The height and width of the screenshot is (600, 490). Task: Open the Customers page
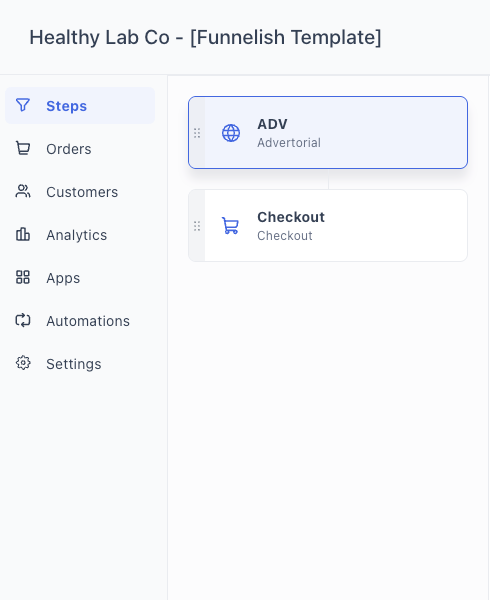(80, 192)
